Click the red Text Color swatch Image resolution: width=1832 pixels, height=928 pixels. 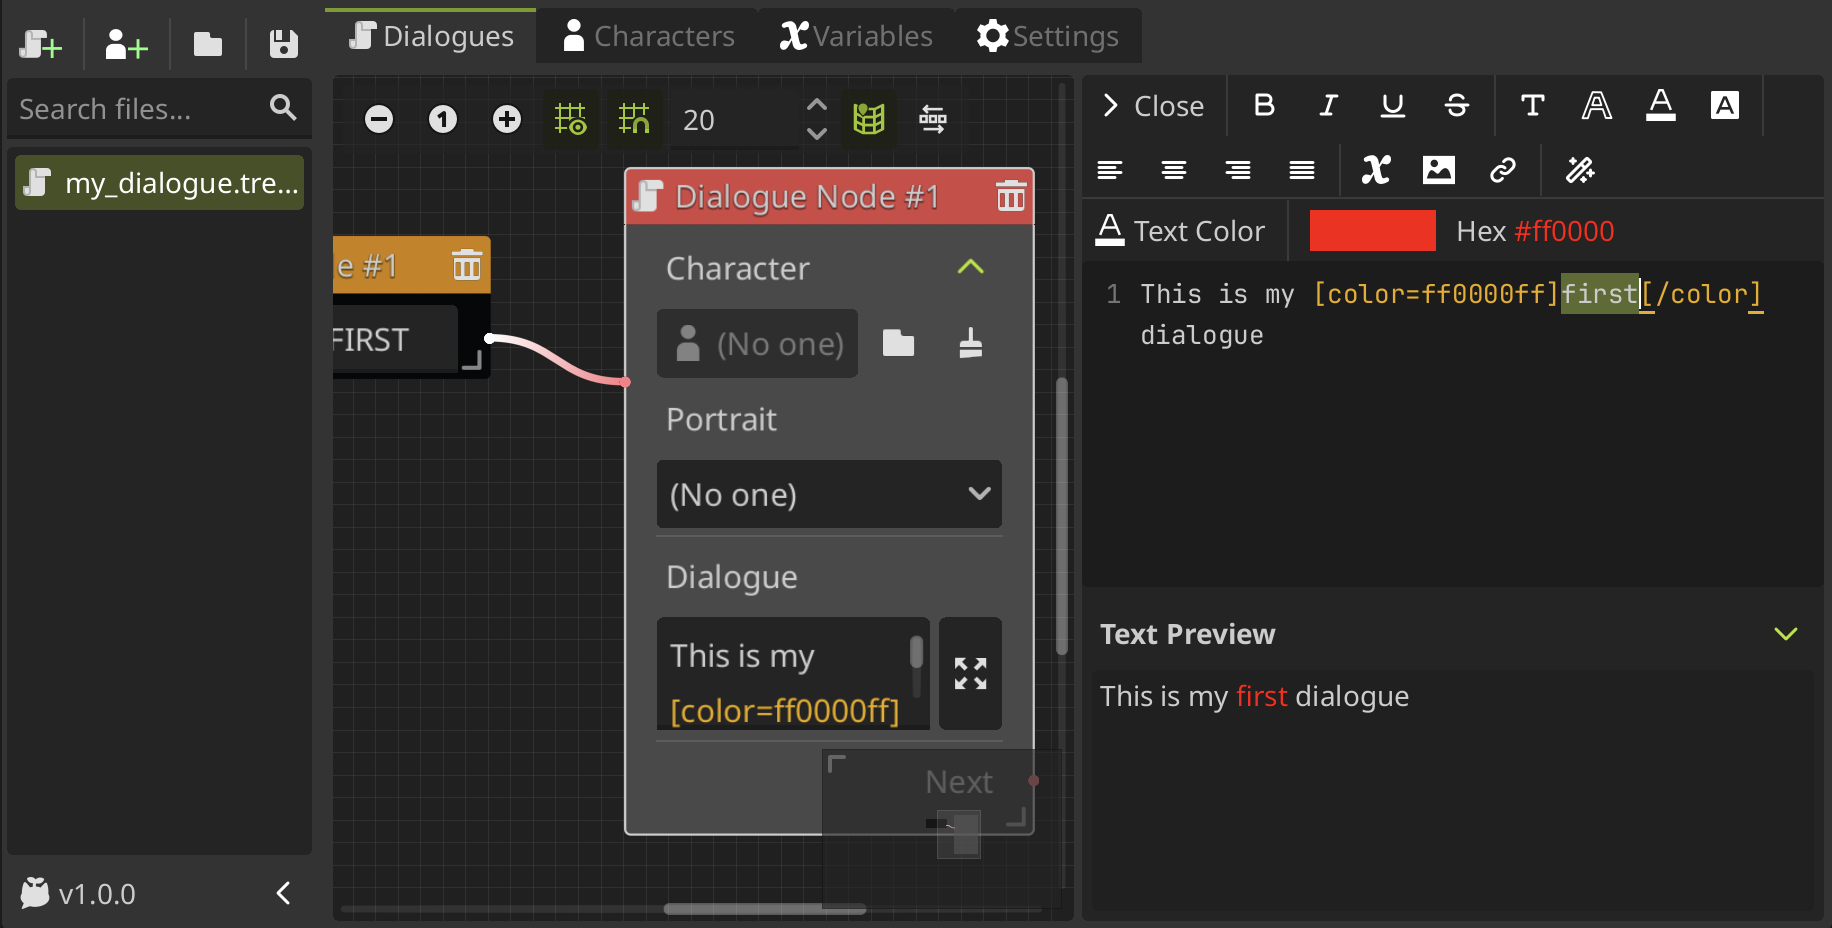click(1372, 230)
